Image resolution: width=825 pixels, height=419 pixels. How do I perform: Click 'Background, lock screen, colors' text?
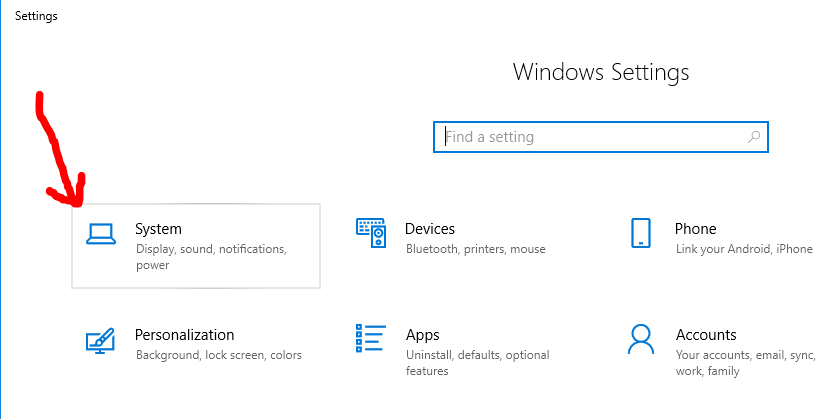coord(218,355)
